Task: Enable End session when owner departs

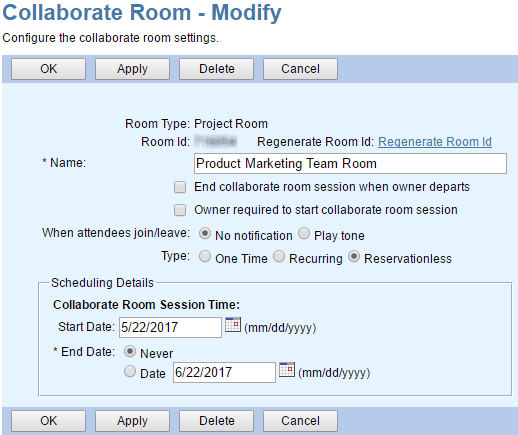Action: pos(180,187)
